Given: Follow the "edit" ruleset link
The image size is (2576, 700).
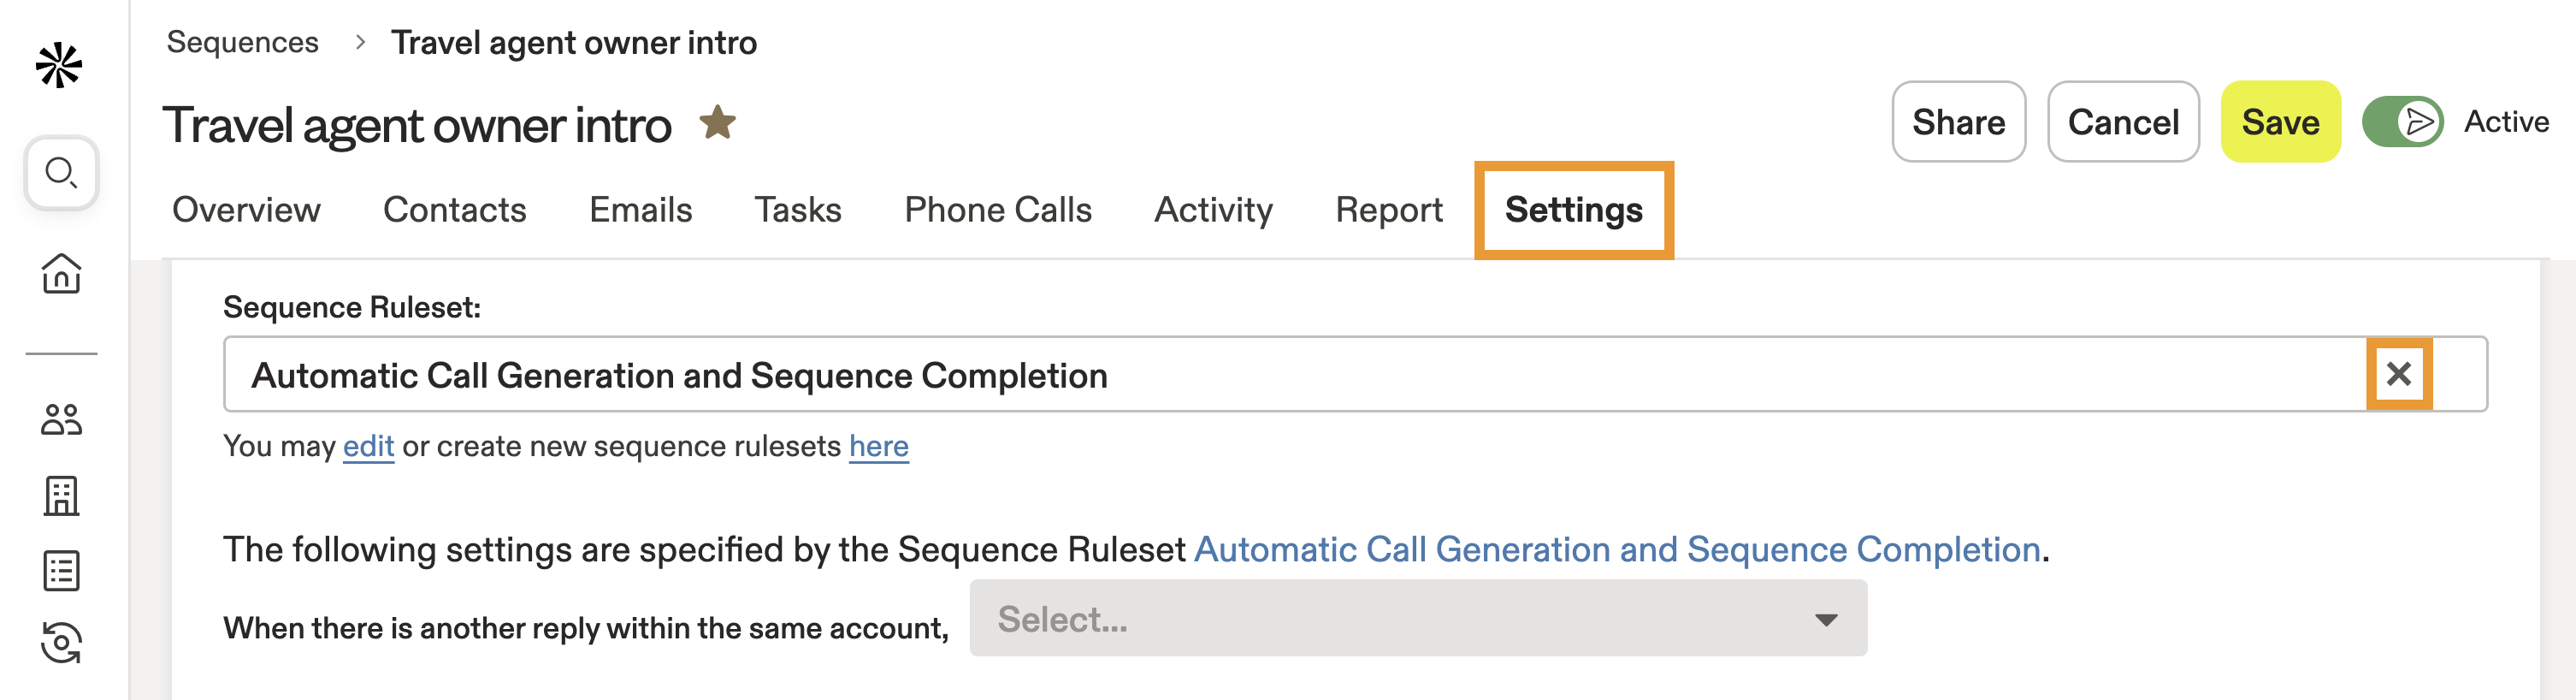Looking at the screenshot, I should (x=368, y=446).
